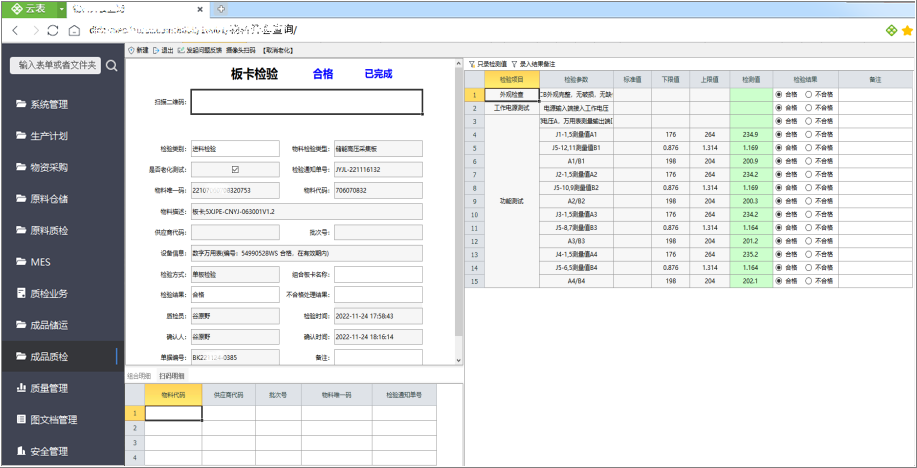The width and height of the screenshot is (917, 468).
Task: Click 退出 in the form toolbar
Action: tap(163, 50)
